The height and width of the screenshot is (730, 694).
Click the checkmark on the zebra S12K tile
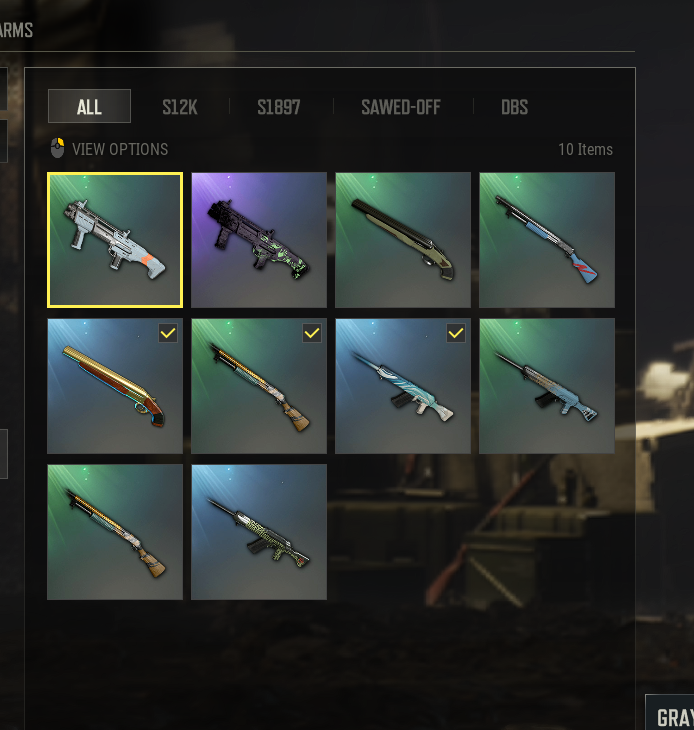click(x=456, y=333)
